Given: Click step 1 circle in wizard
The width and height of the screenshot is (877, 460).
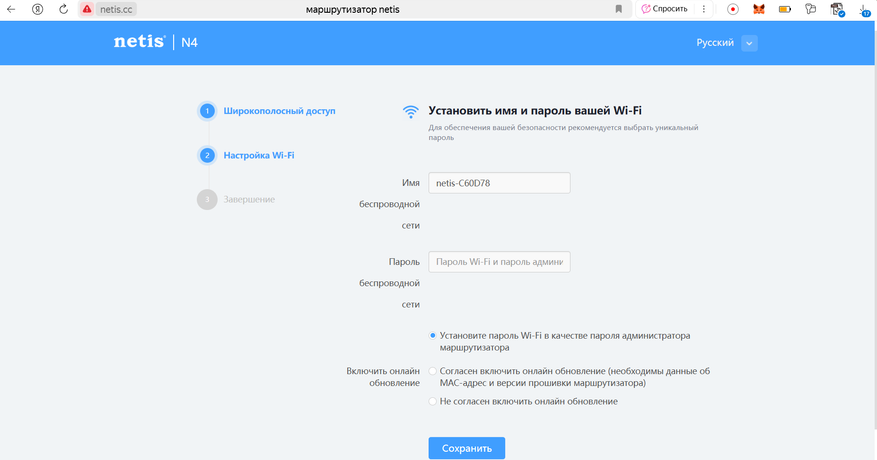Looking at the screenshot, I should tap(207, 111).
